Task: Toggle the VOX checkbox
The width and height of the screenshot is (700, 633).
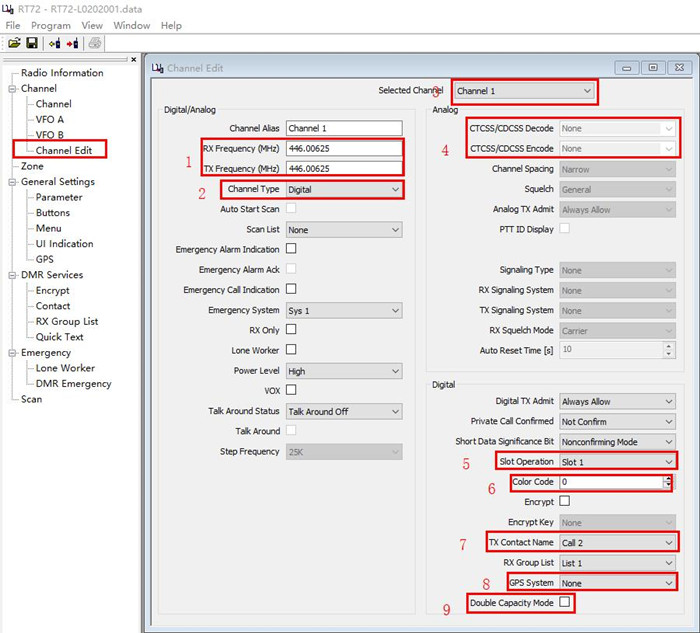Action: click(x=291, y=390)
